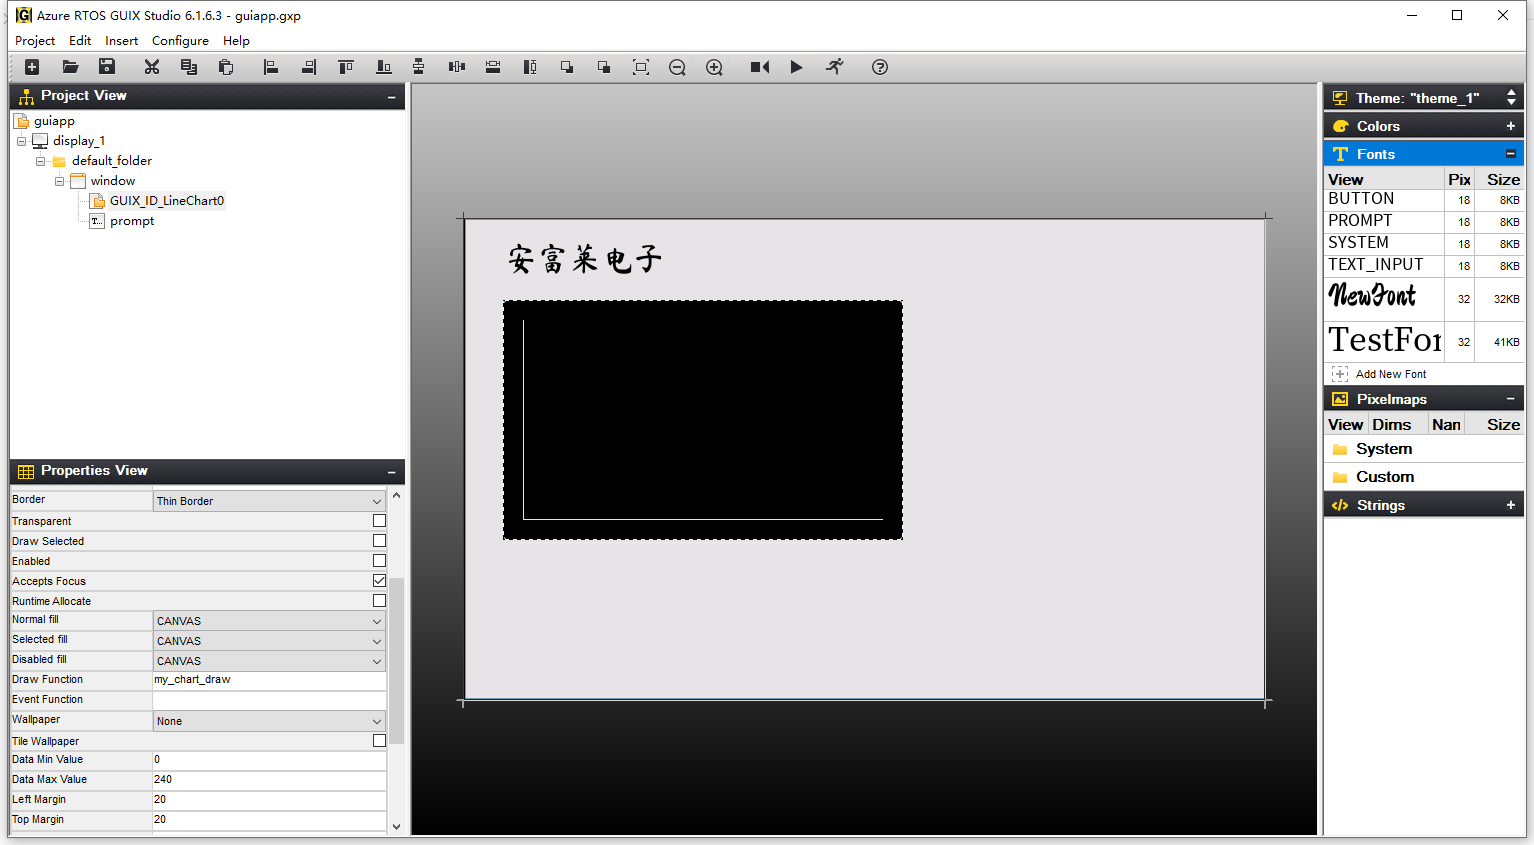1534x845 pixels.
Task: Make selected widgets equal height
Action: click(530, 67)
